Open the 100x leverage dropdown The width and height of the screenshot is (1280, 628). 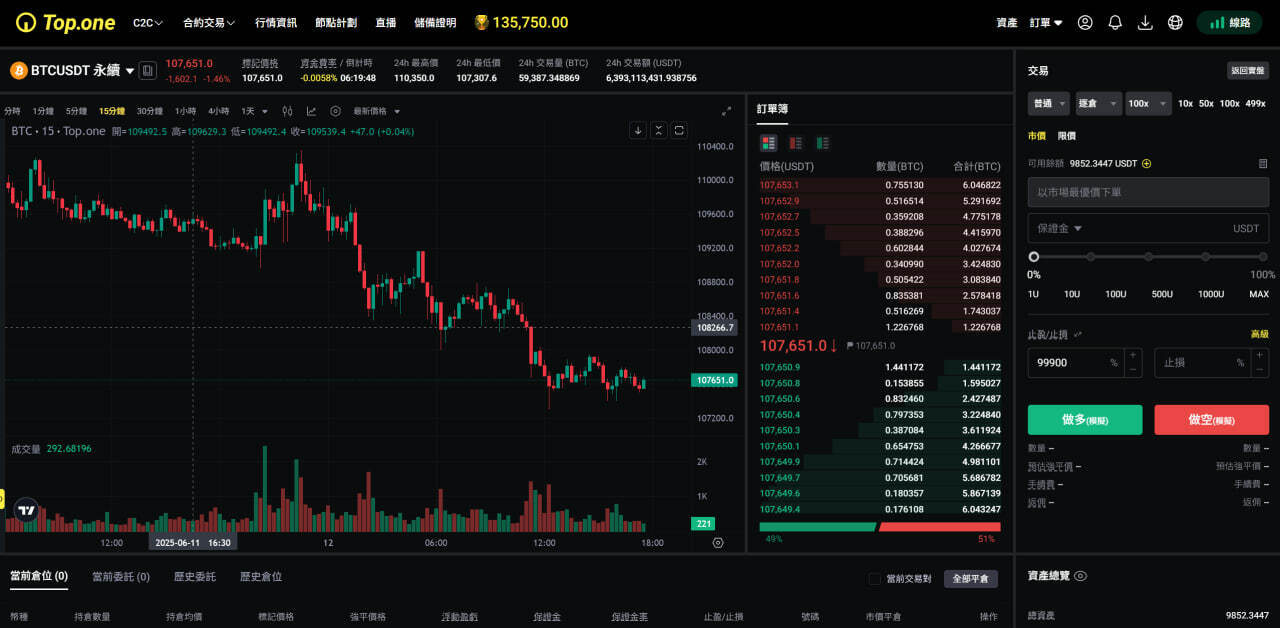point(1148,103)
